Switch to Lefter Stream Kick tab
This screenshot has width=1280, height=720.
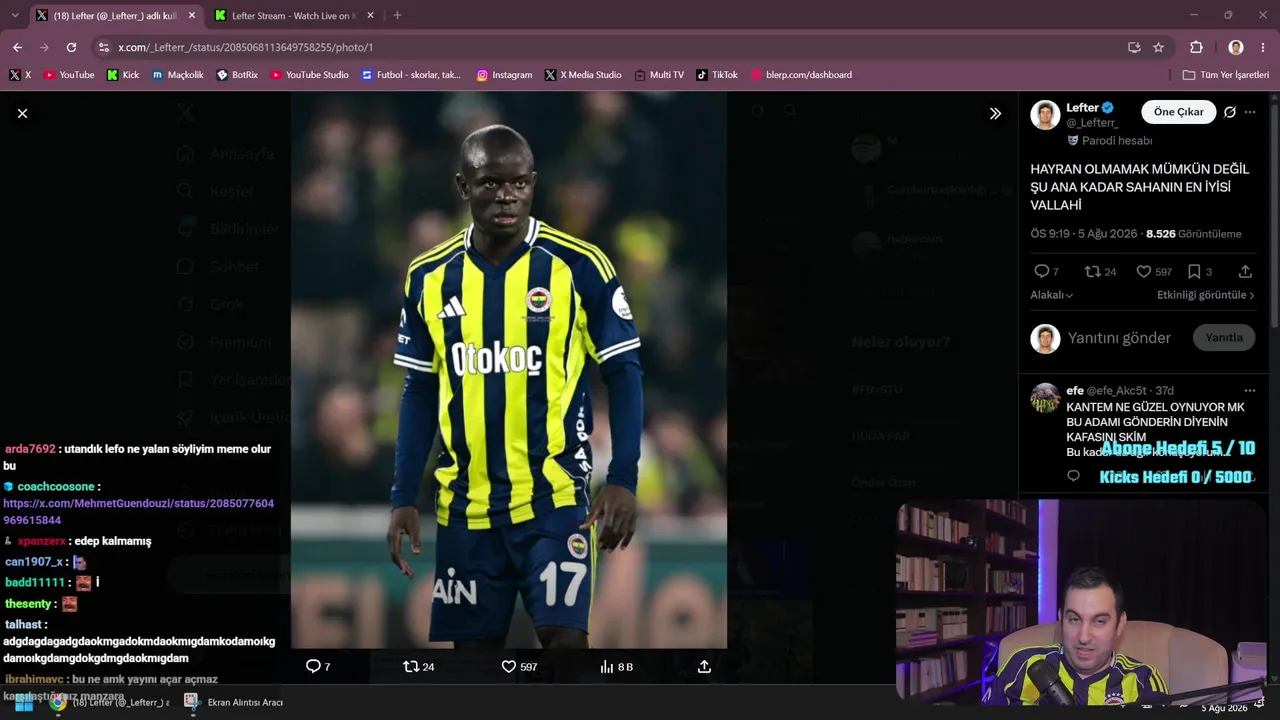pyautogui.click(x=293, y=16)
